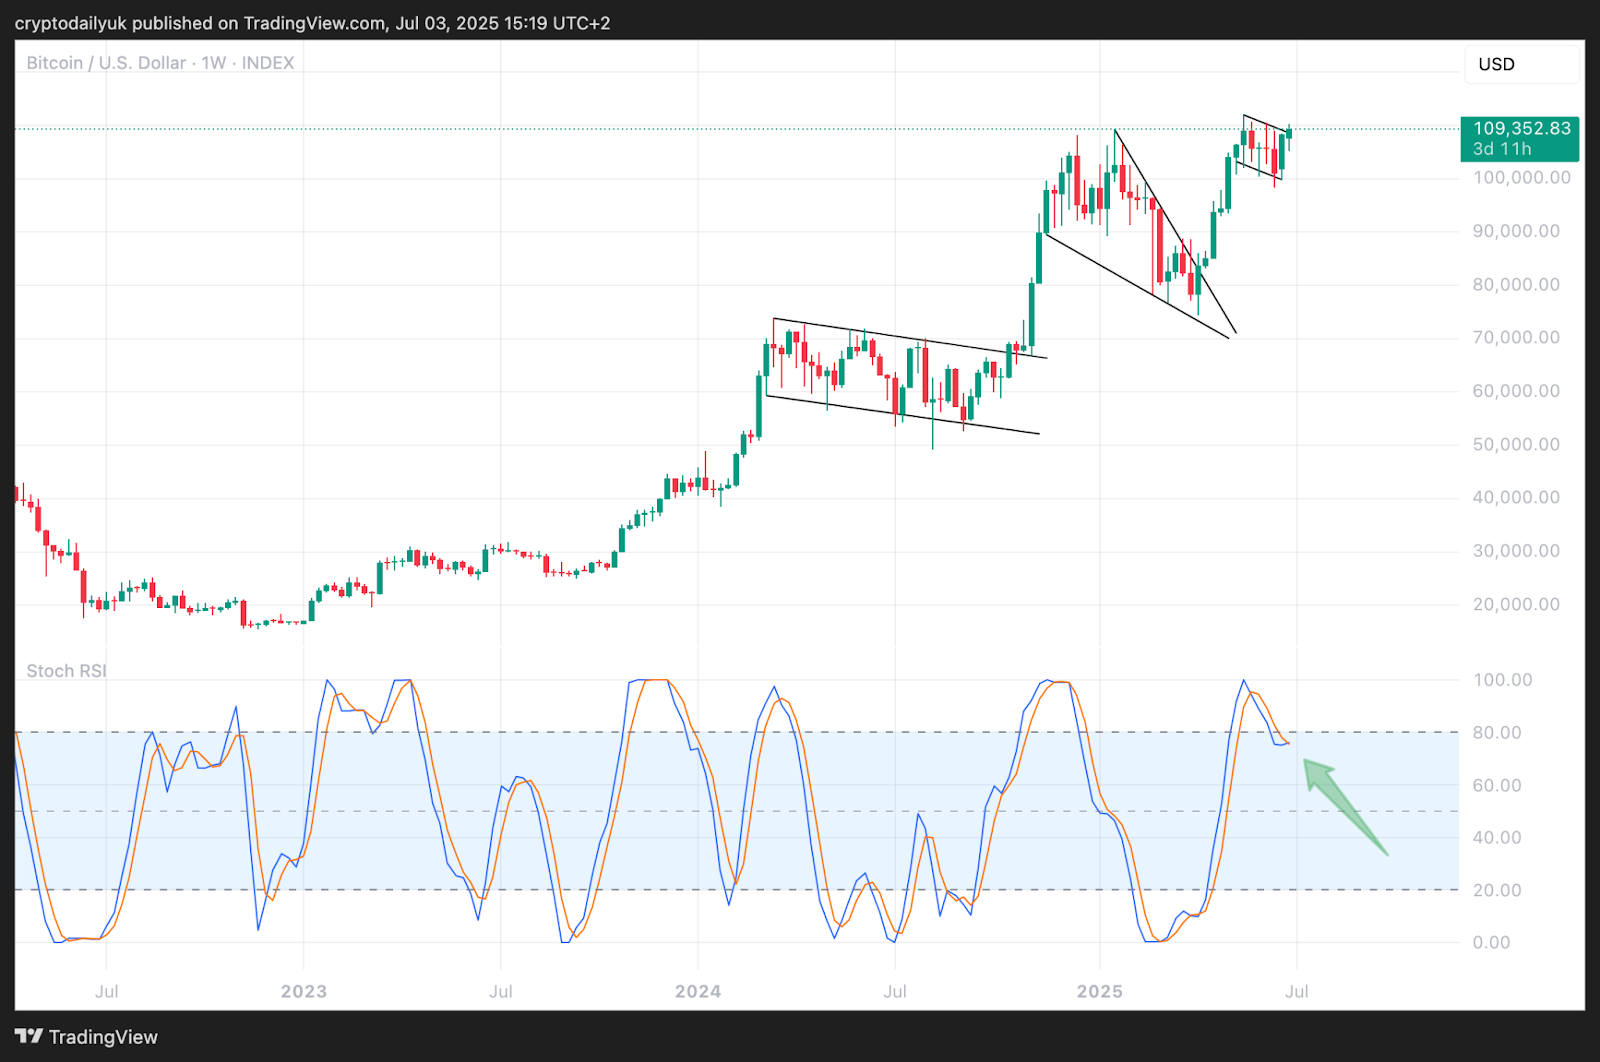This screenshot has height=1062, width=1600.
Task: Click the 30,000.00 price axis label
Action: [x=1516, y=551]
